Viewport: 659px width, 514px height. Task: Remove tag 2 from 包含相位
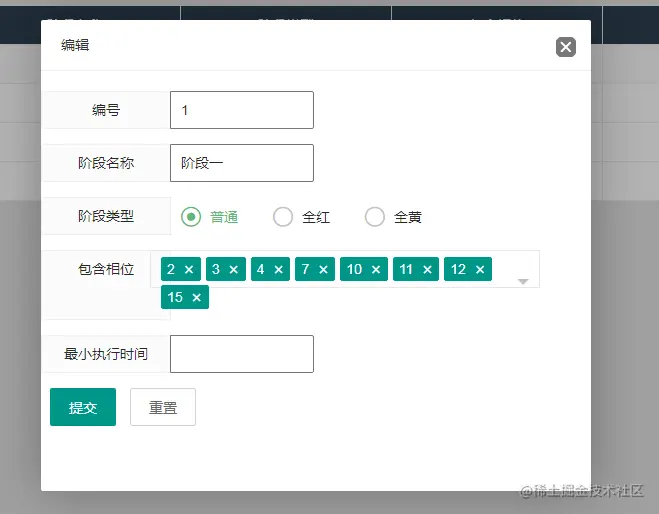189,269
